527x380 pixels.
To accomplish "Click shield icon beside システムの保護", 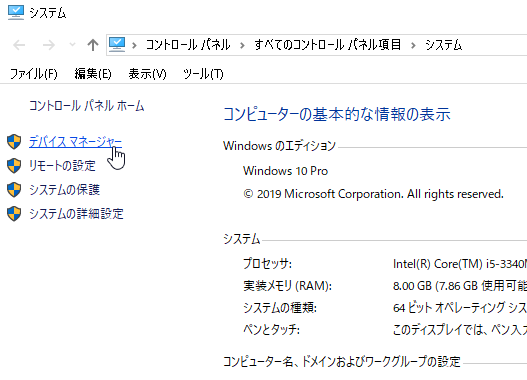I will coord(14,190).
